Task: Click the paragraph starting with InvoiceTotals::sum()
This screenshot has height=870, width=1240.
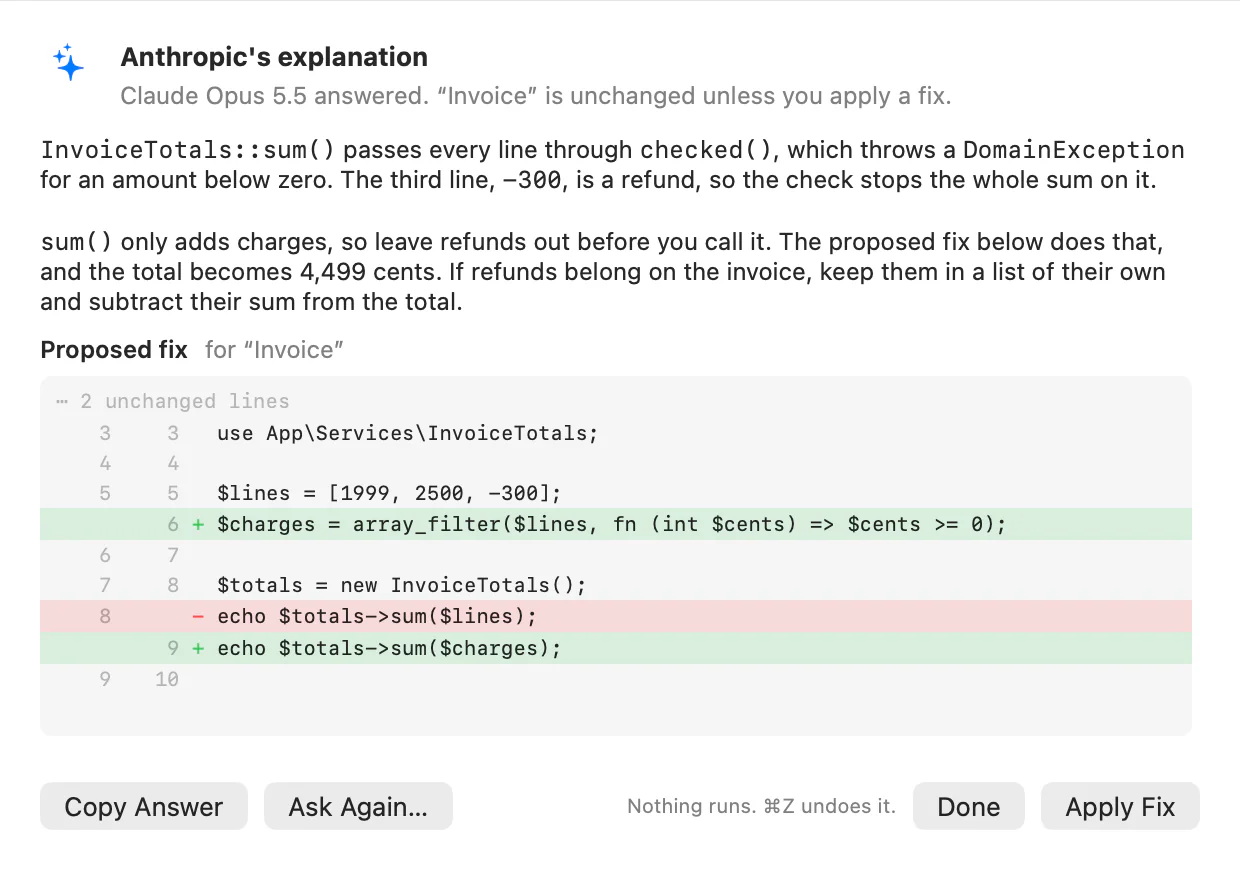Action: click(612, 165)
